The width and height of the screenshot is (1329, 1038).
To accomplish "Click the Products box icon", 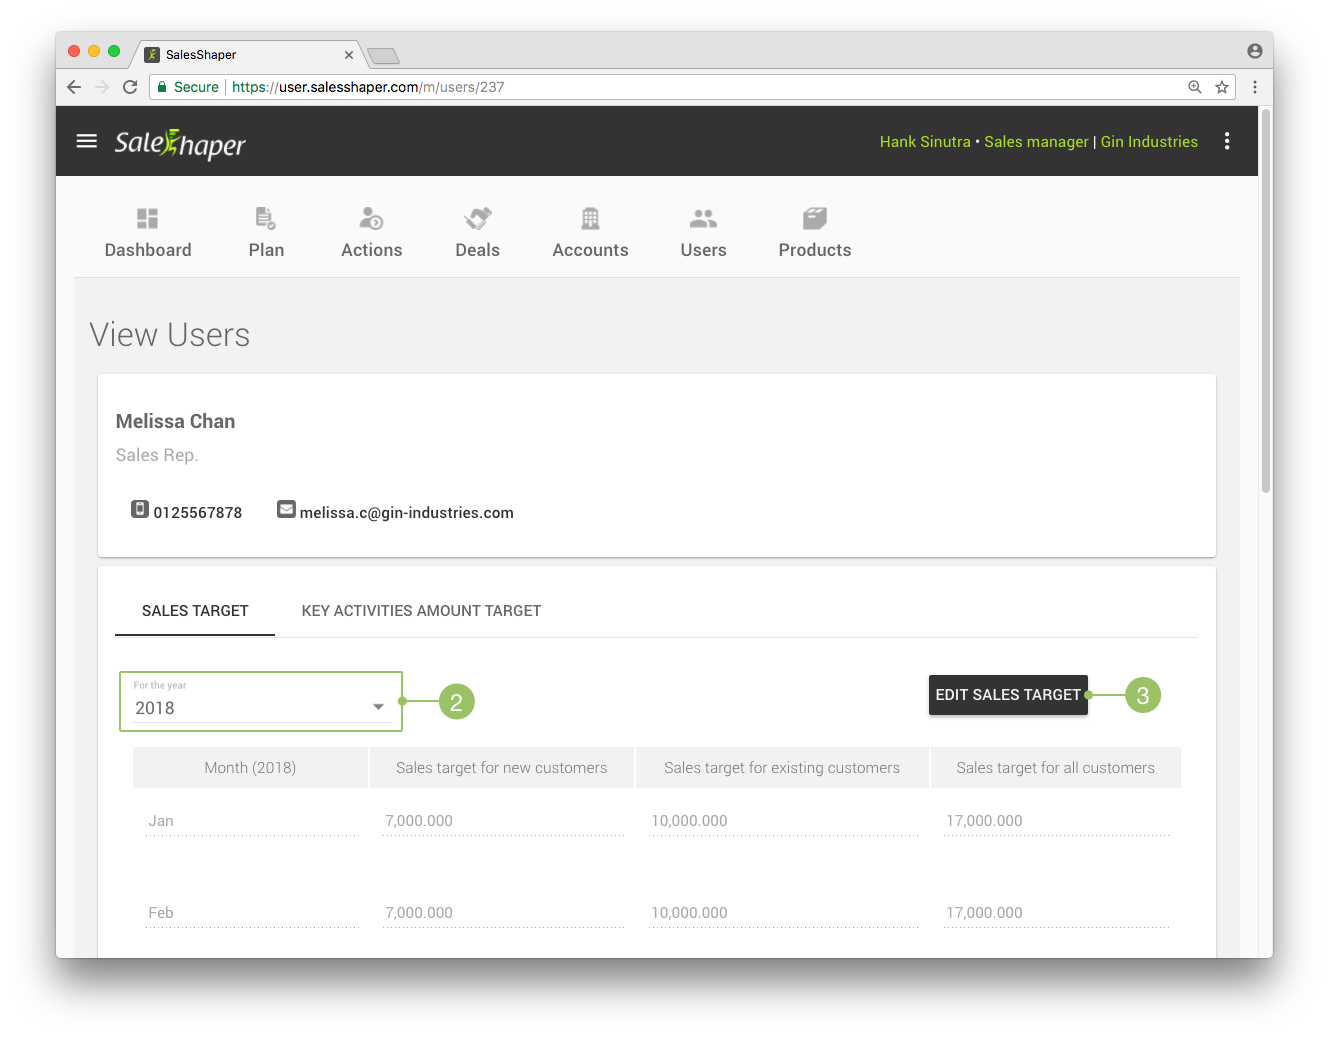I will point(815,218).
